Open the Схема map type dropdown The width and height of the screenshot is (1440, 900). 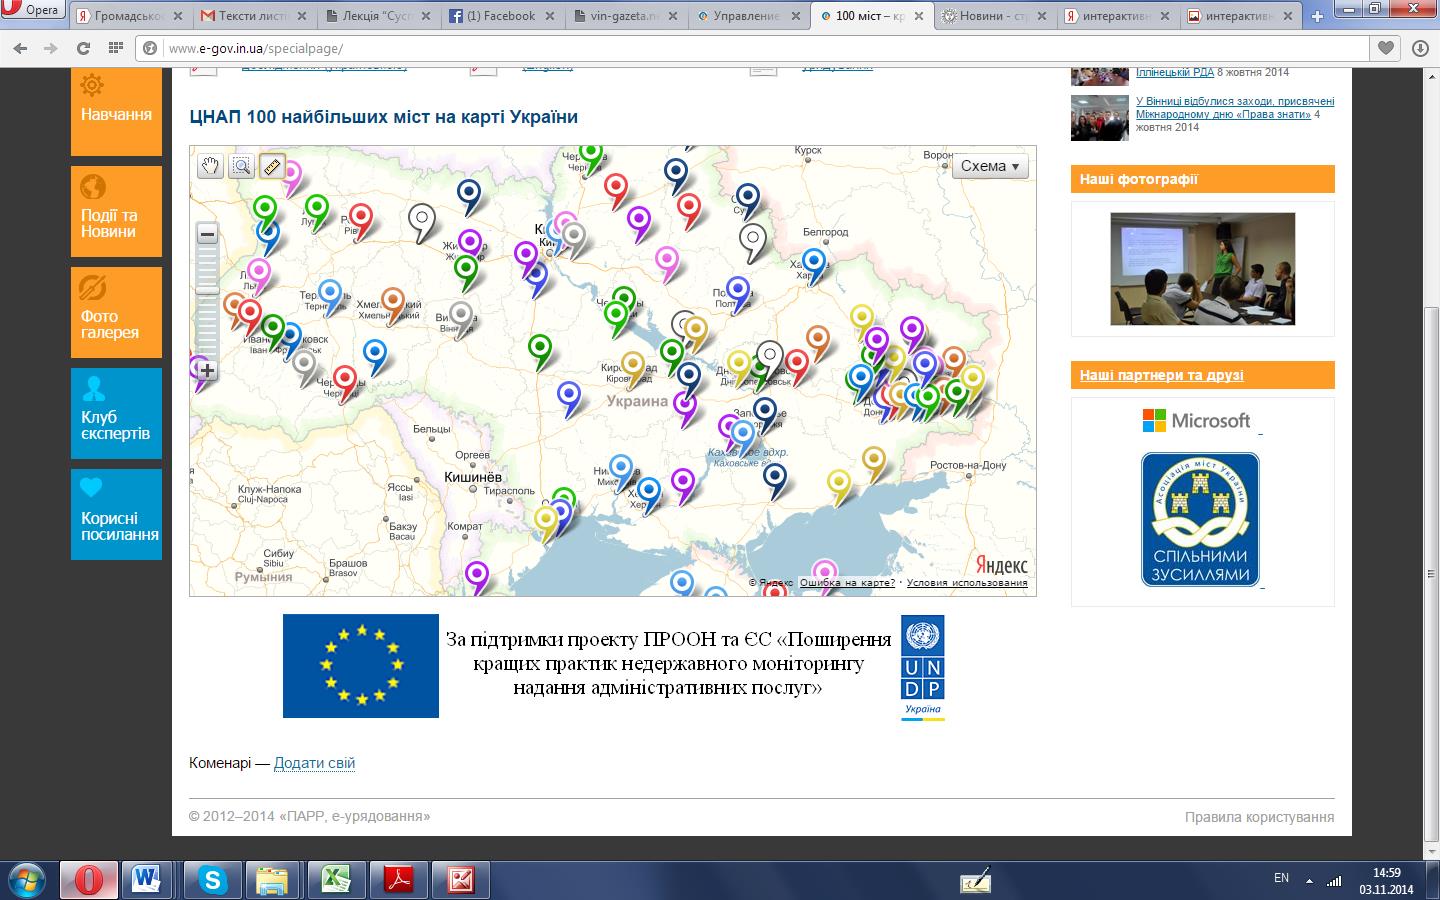tap(990, 166)
